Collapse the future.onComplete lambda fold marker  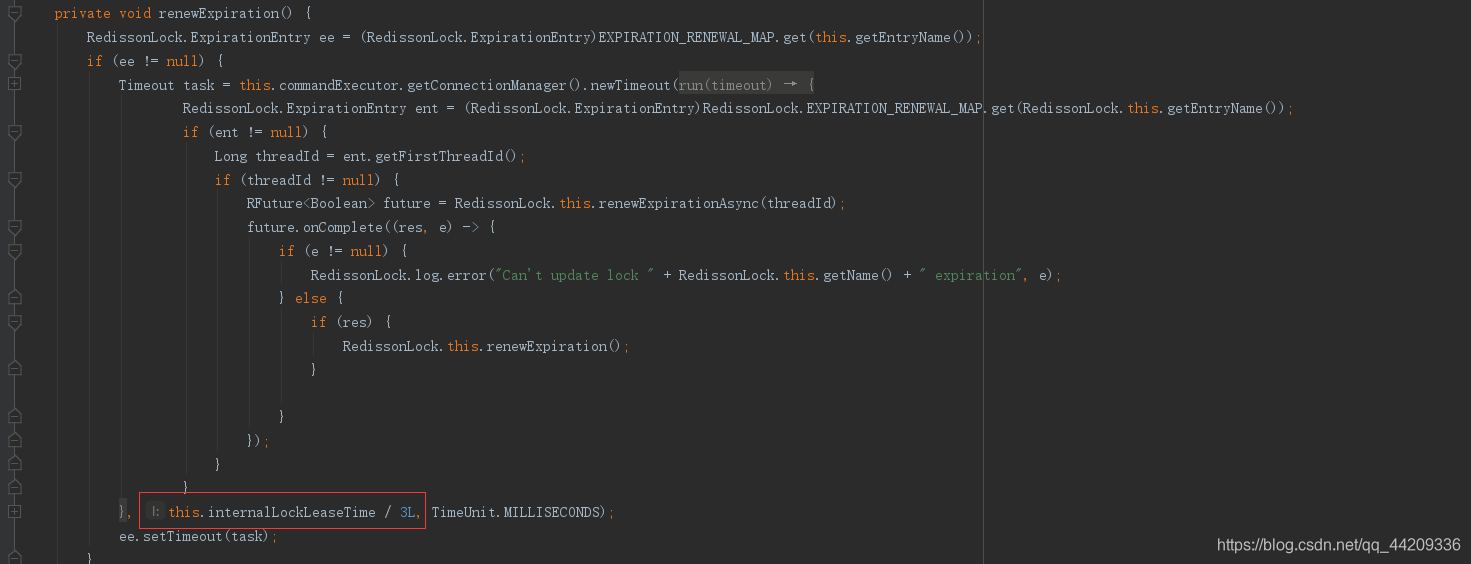14,227
